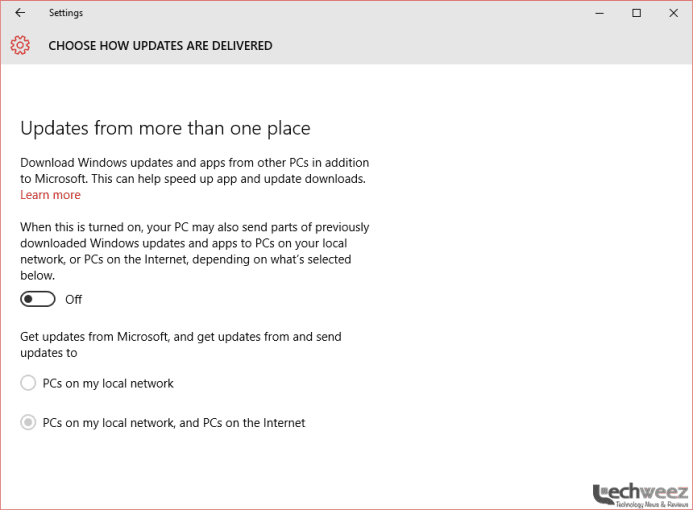Go back with the arrow icon

click(20, 13)
